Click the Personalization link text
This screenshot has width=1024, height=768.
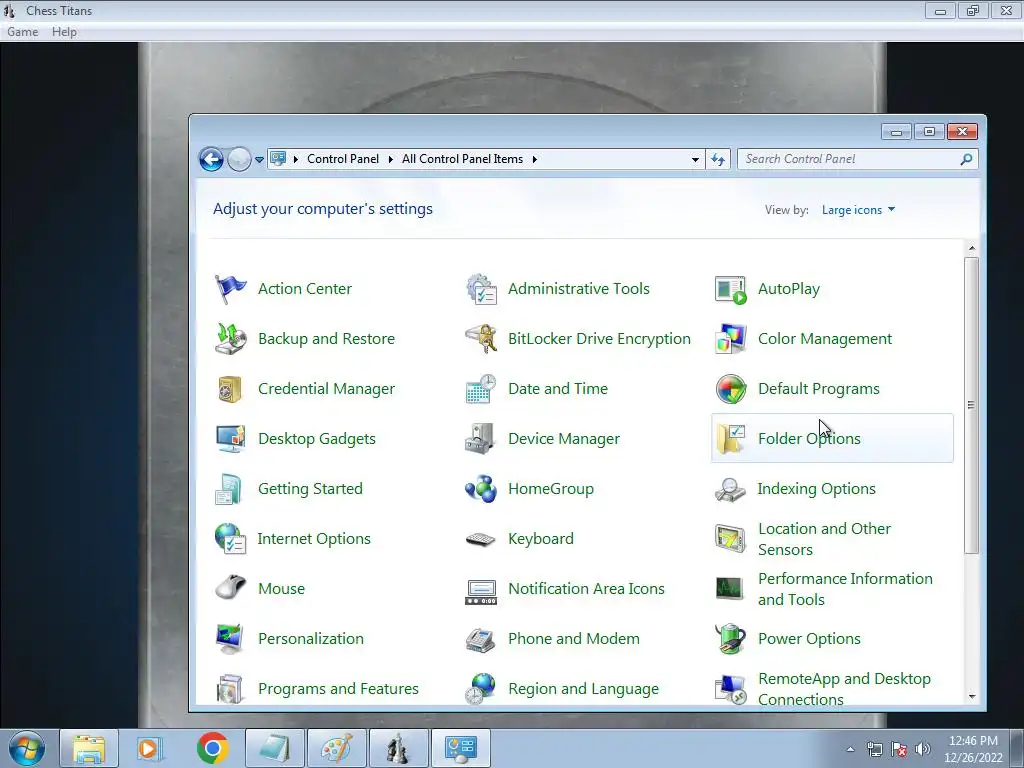tap(311, 639)
